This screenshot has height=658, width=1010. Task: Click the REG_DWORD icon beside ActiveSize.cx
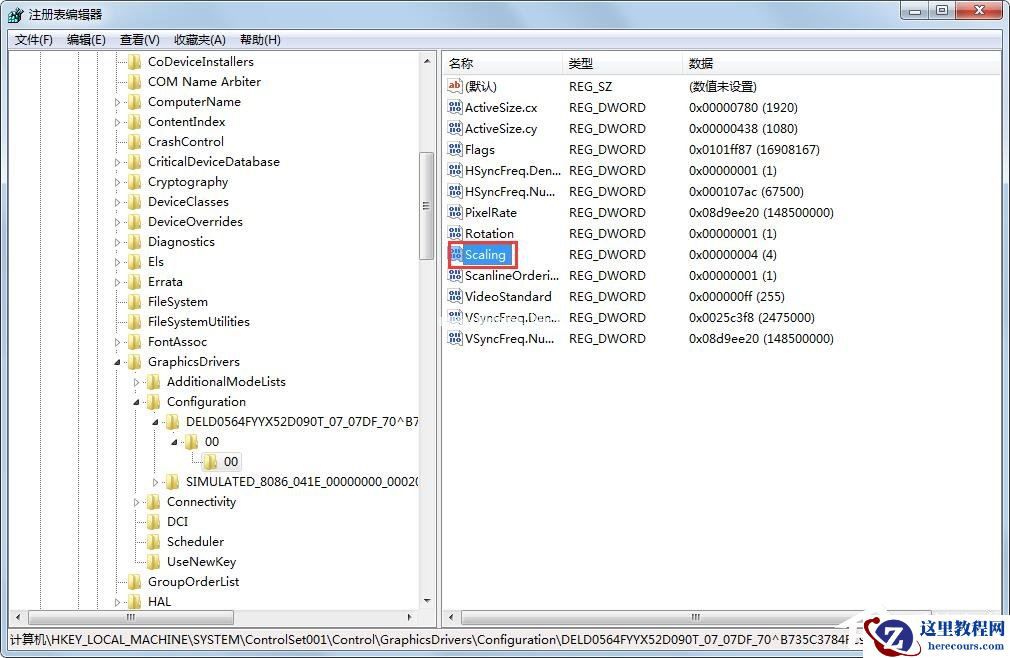(455, 107)
